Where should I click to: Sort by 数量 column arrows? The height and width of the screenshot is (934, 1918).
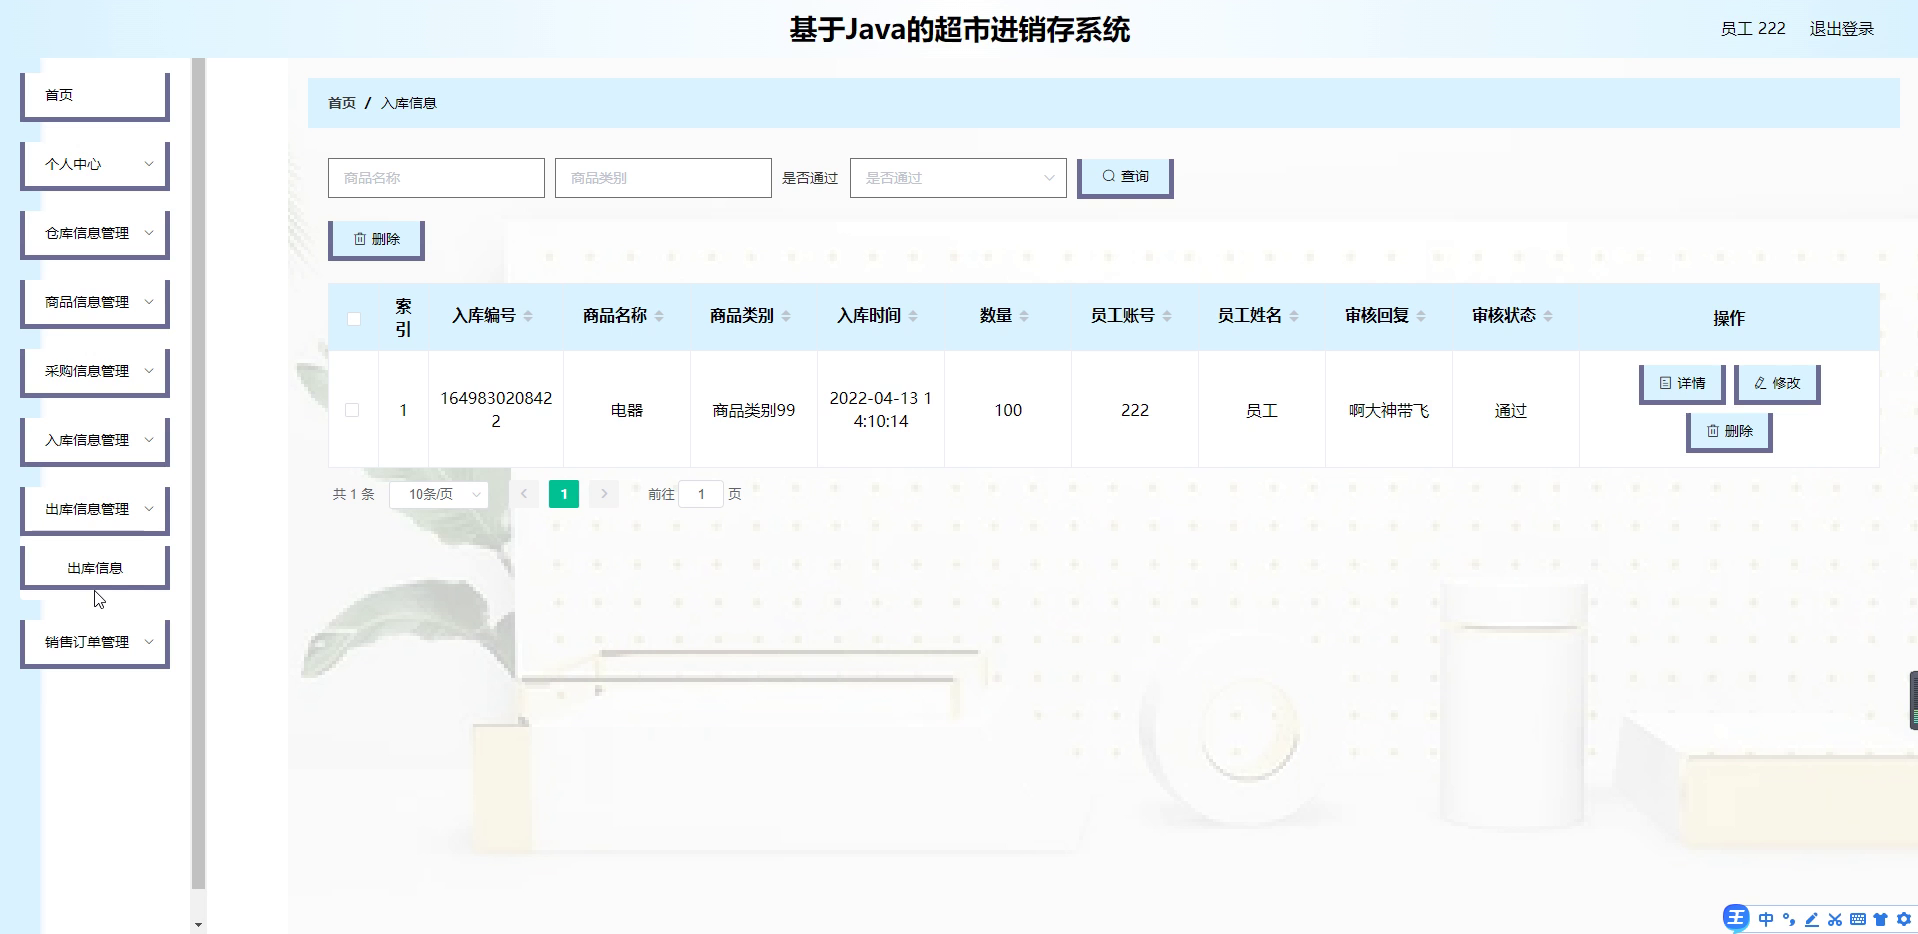pos(1024,316)
